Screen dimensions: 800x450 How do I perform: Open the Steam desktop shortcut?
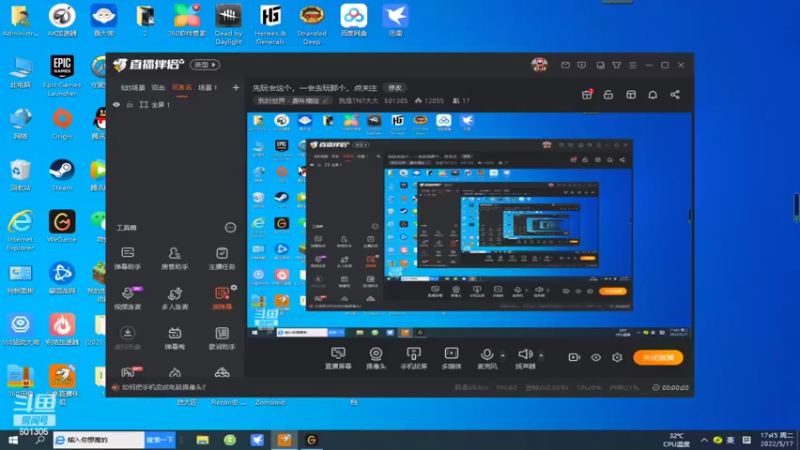62,174
